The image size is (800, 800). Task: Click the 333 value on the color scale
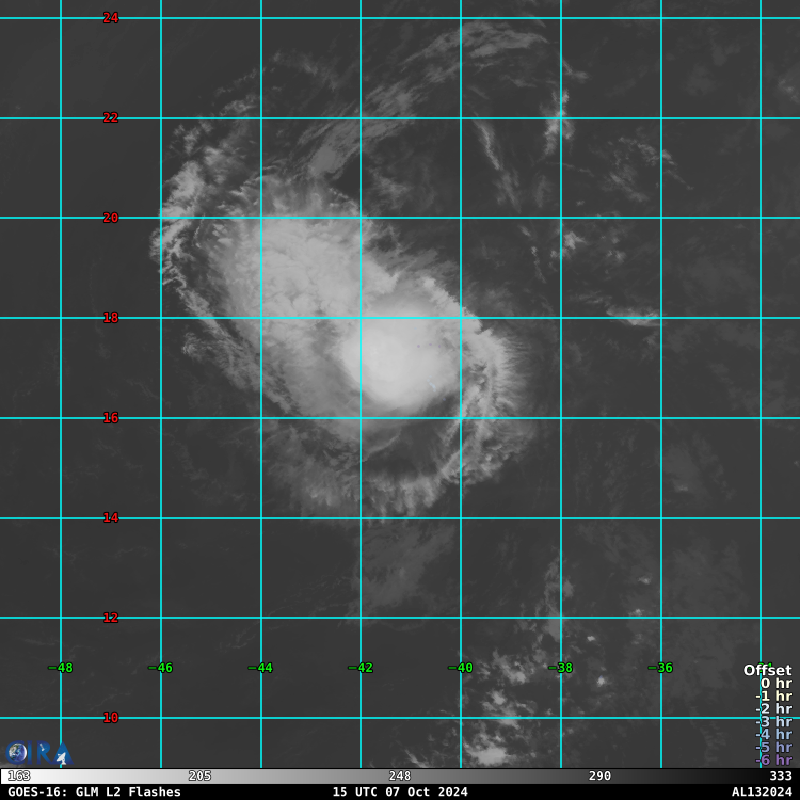tap(780, 776)
